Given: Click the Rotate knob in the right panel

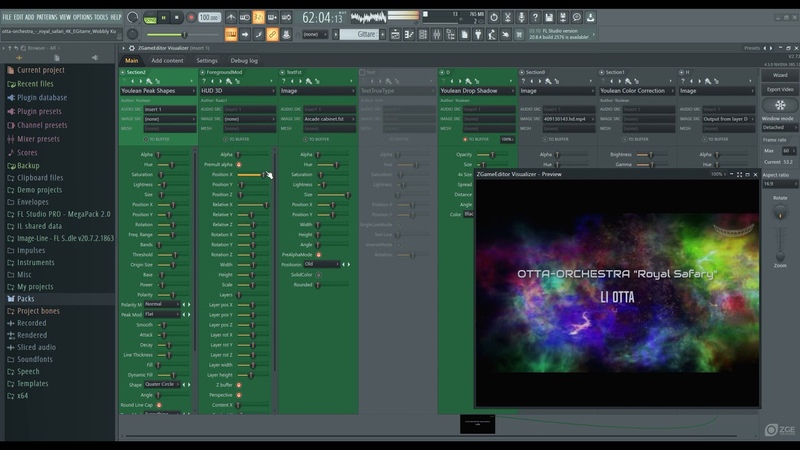Looking at the screenshot, I should [x=780, y=213].
